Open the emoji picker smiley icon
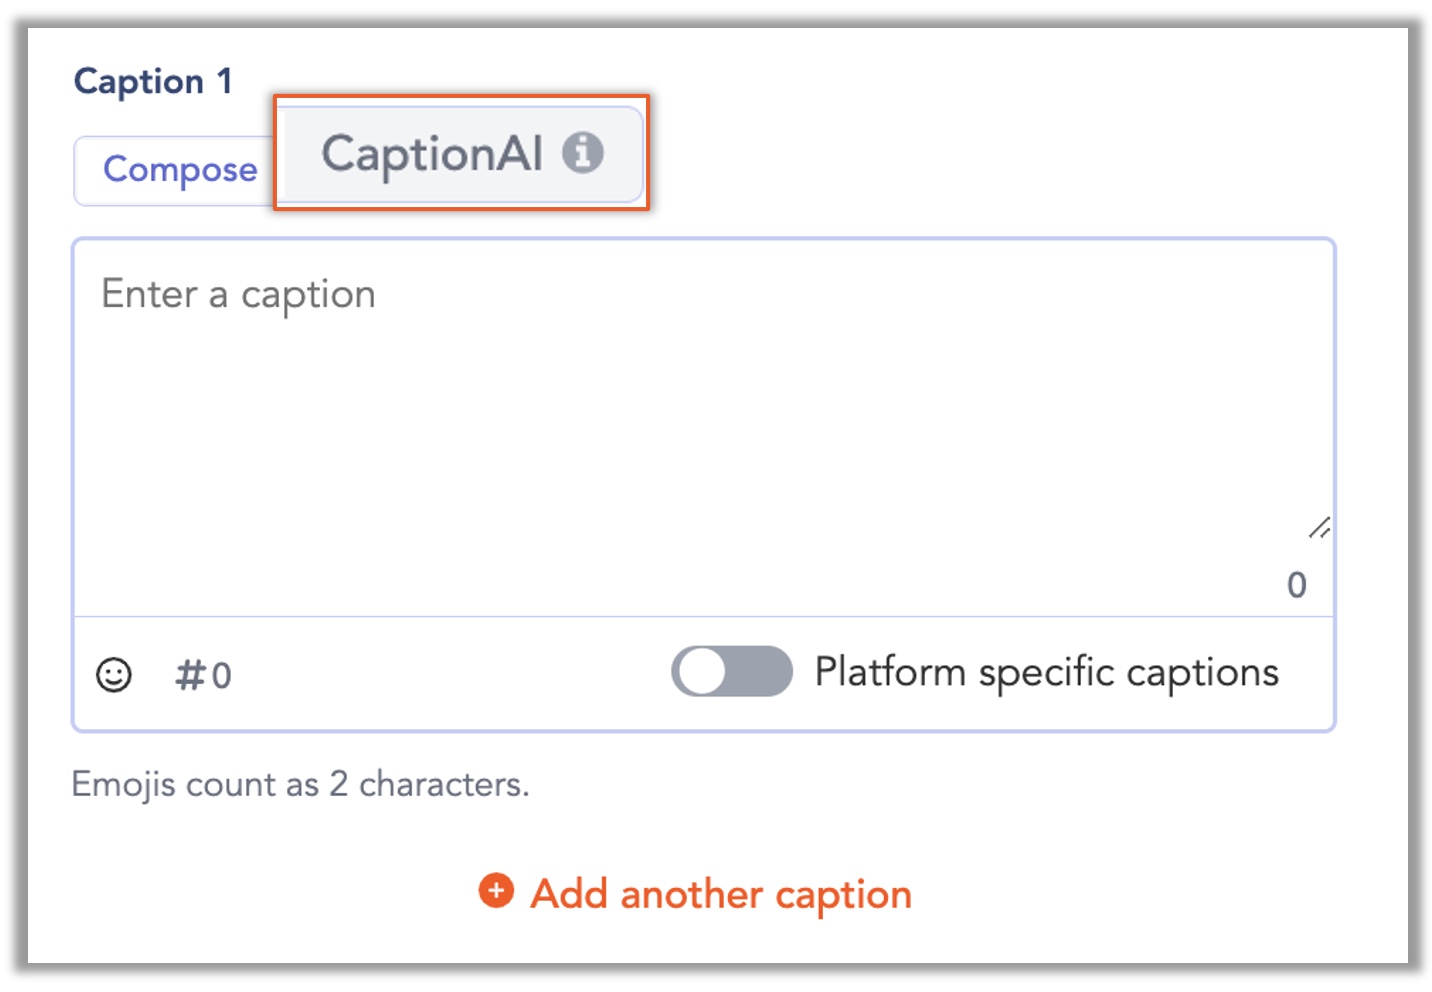 click(114, 675)
